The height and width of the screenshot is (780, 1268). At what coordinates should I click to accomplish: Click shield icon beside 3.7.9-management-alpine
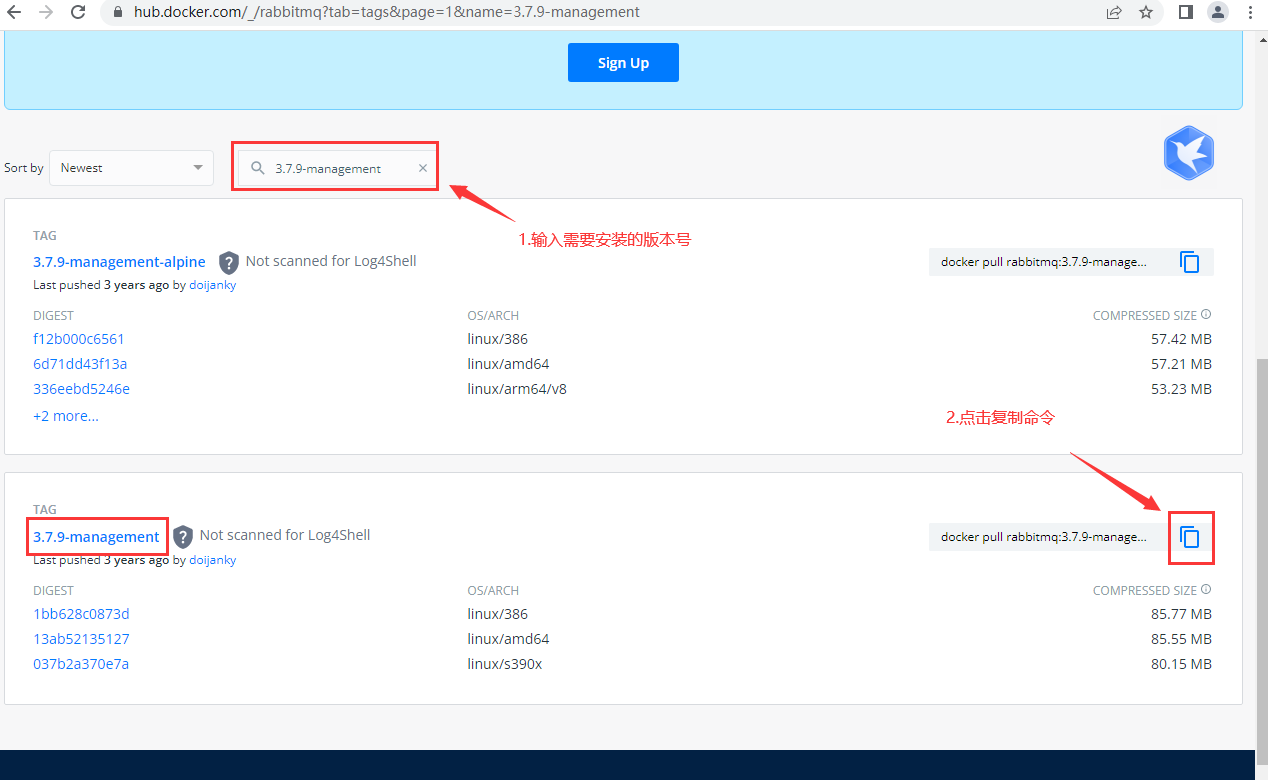coord(229,262)
